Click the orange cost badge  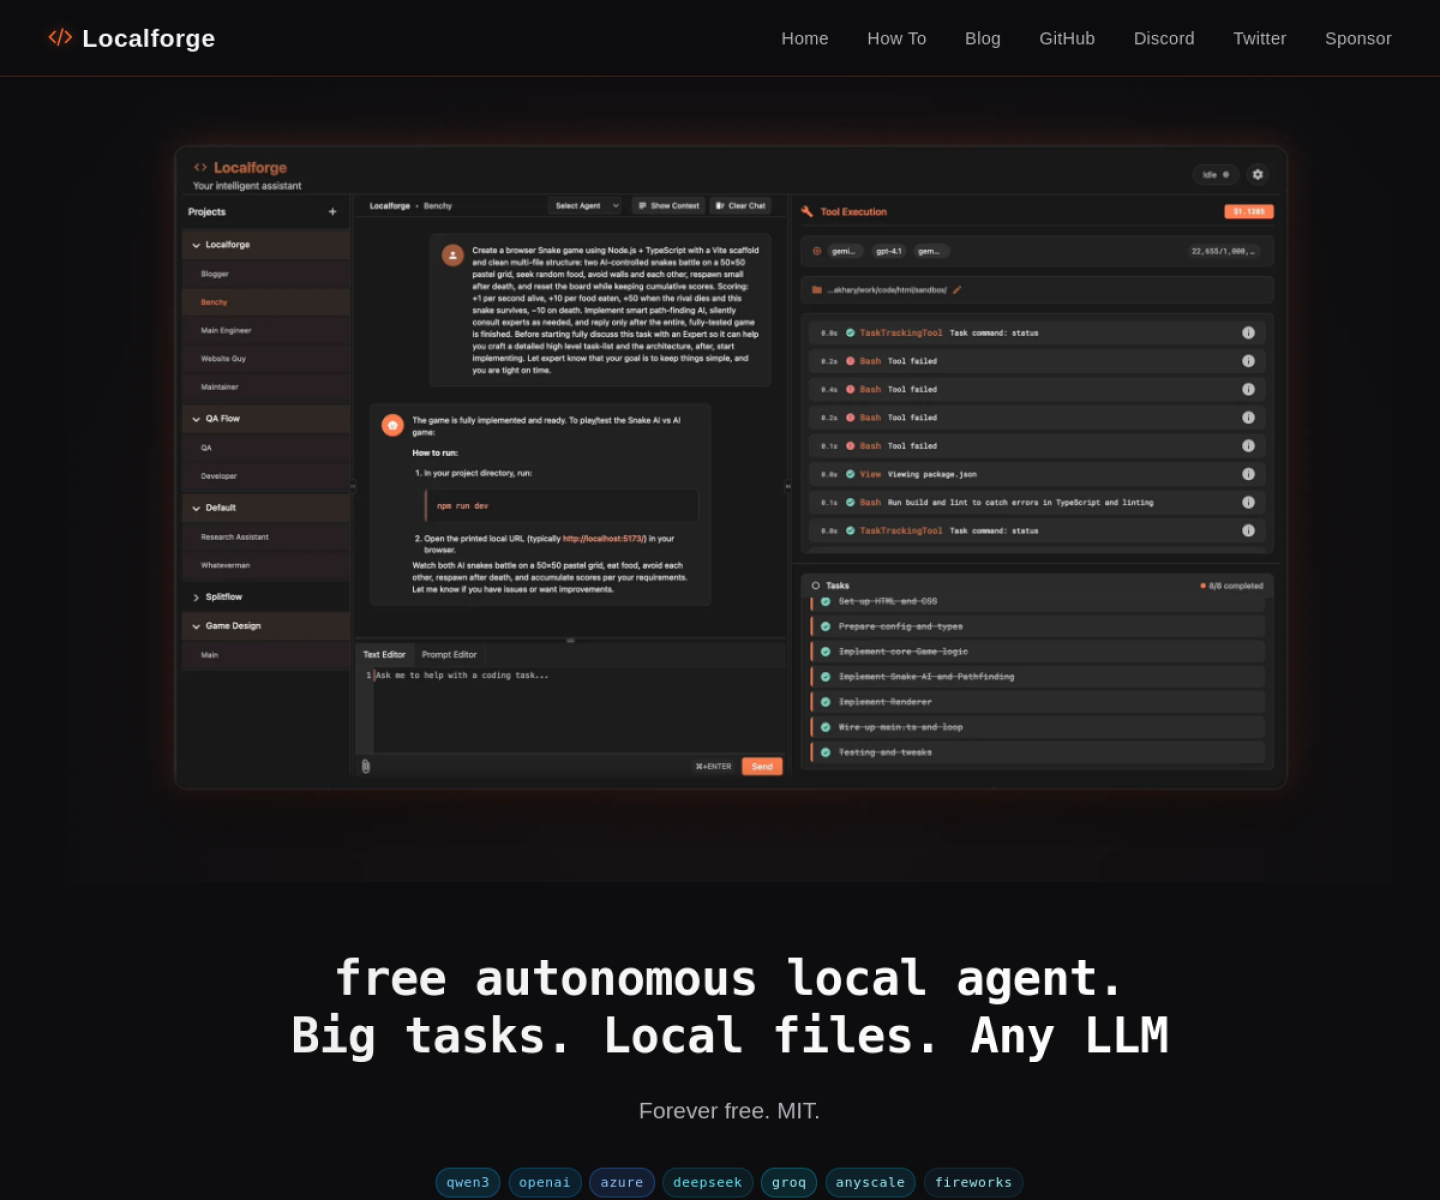pyautogui.click(x=1249, y=211)
